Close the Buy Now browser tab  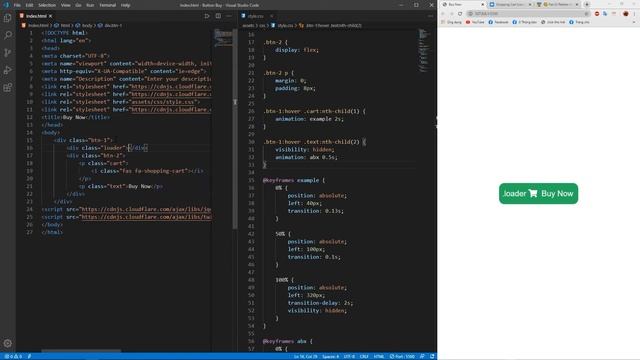click(x=482, y=4)
